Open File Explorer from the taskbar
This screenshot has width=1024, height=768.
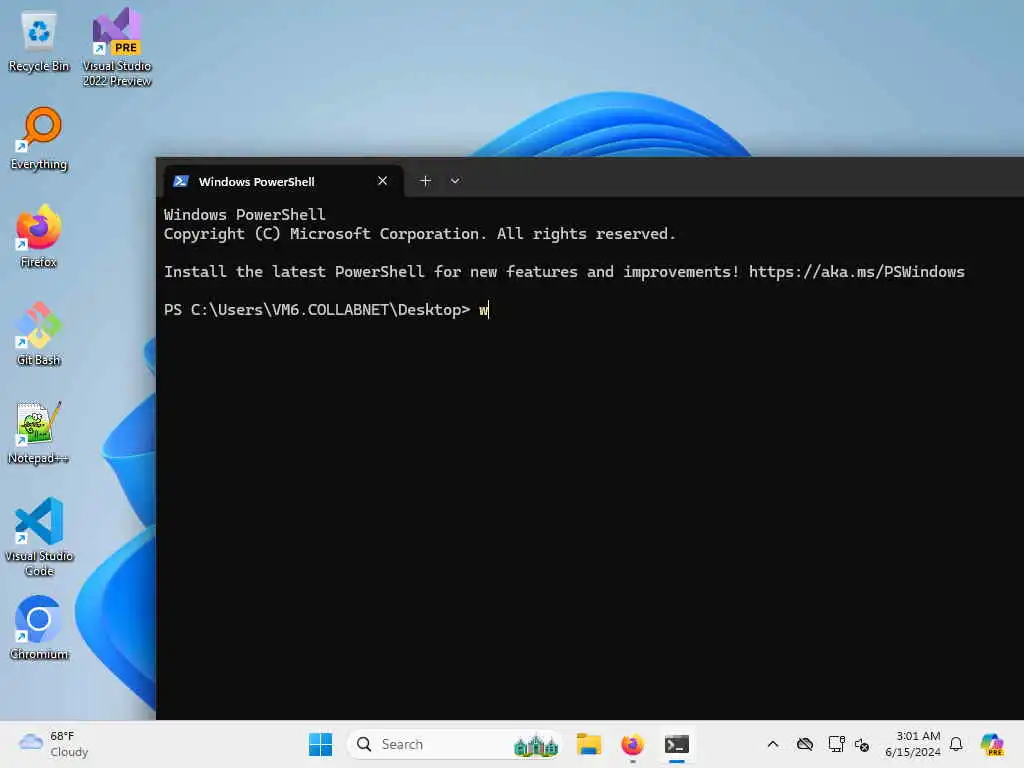tap(588, 744)
